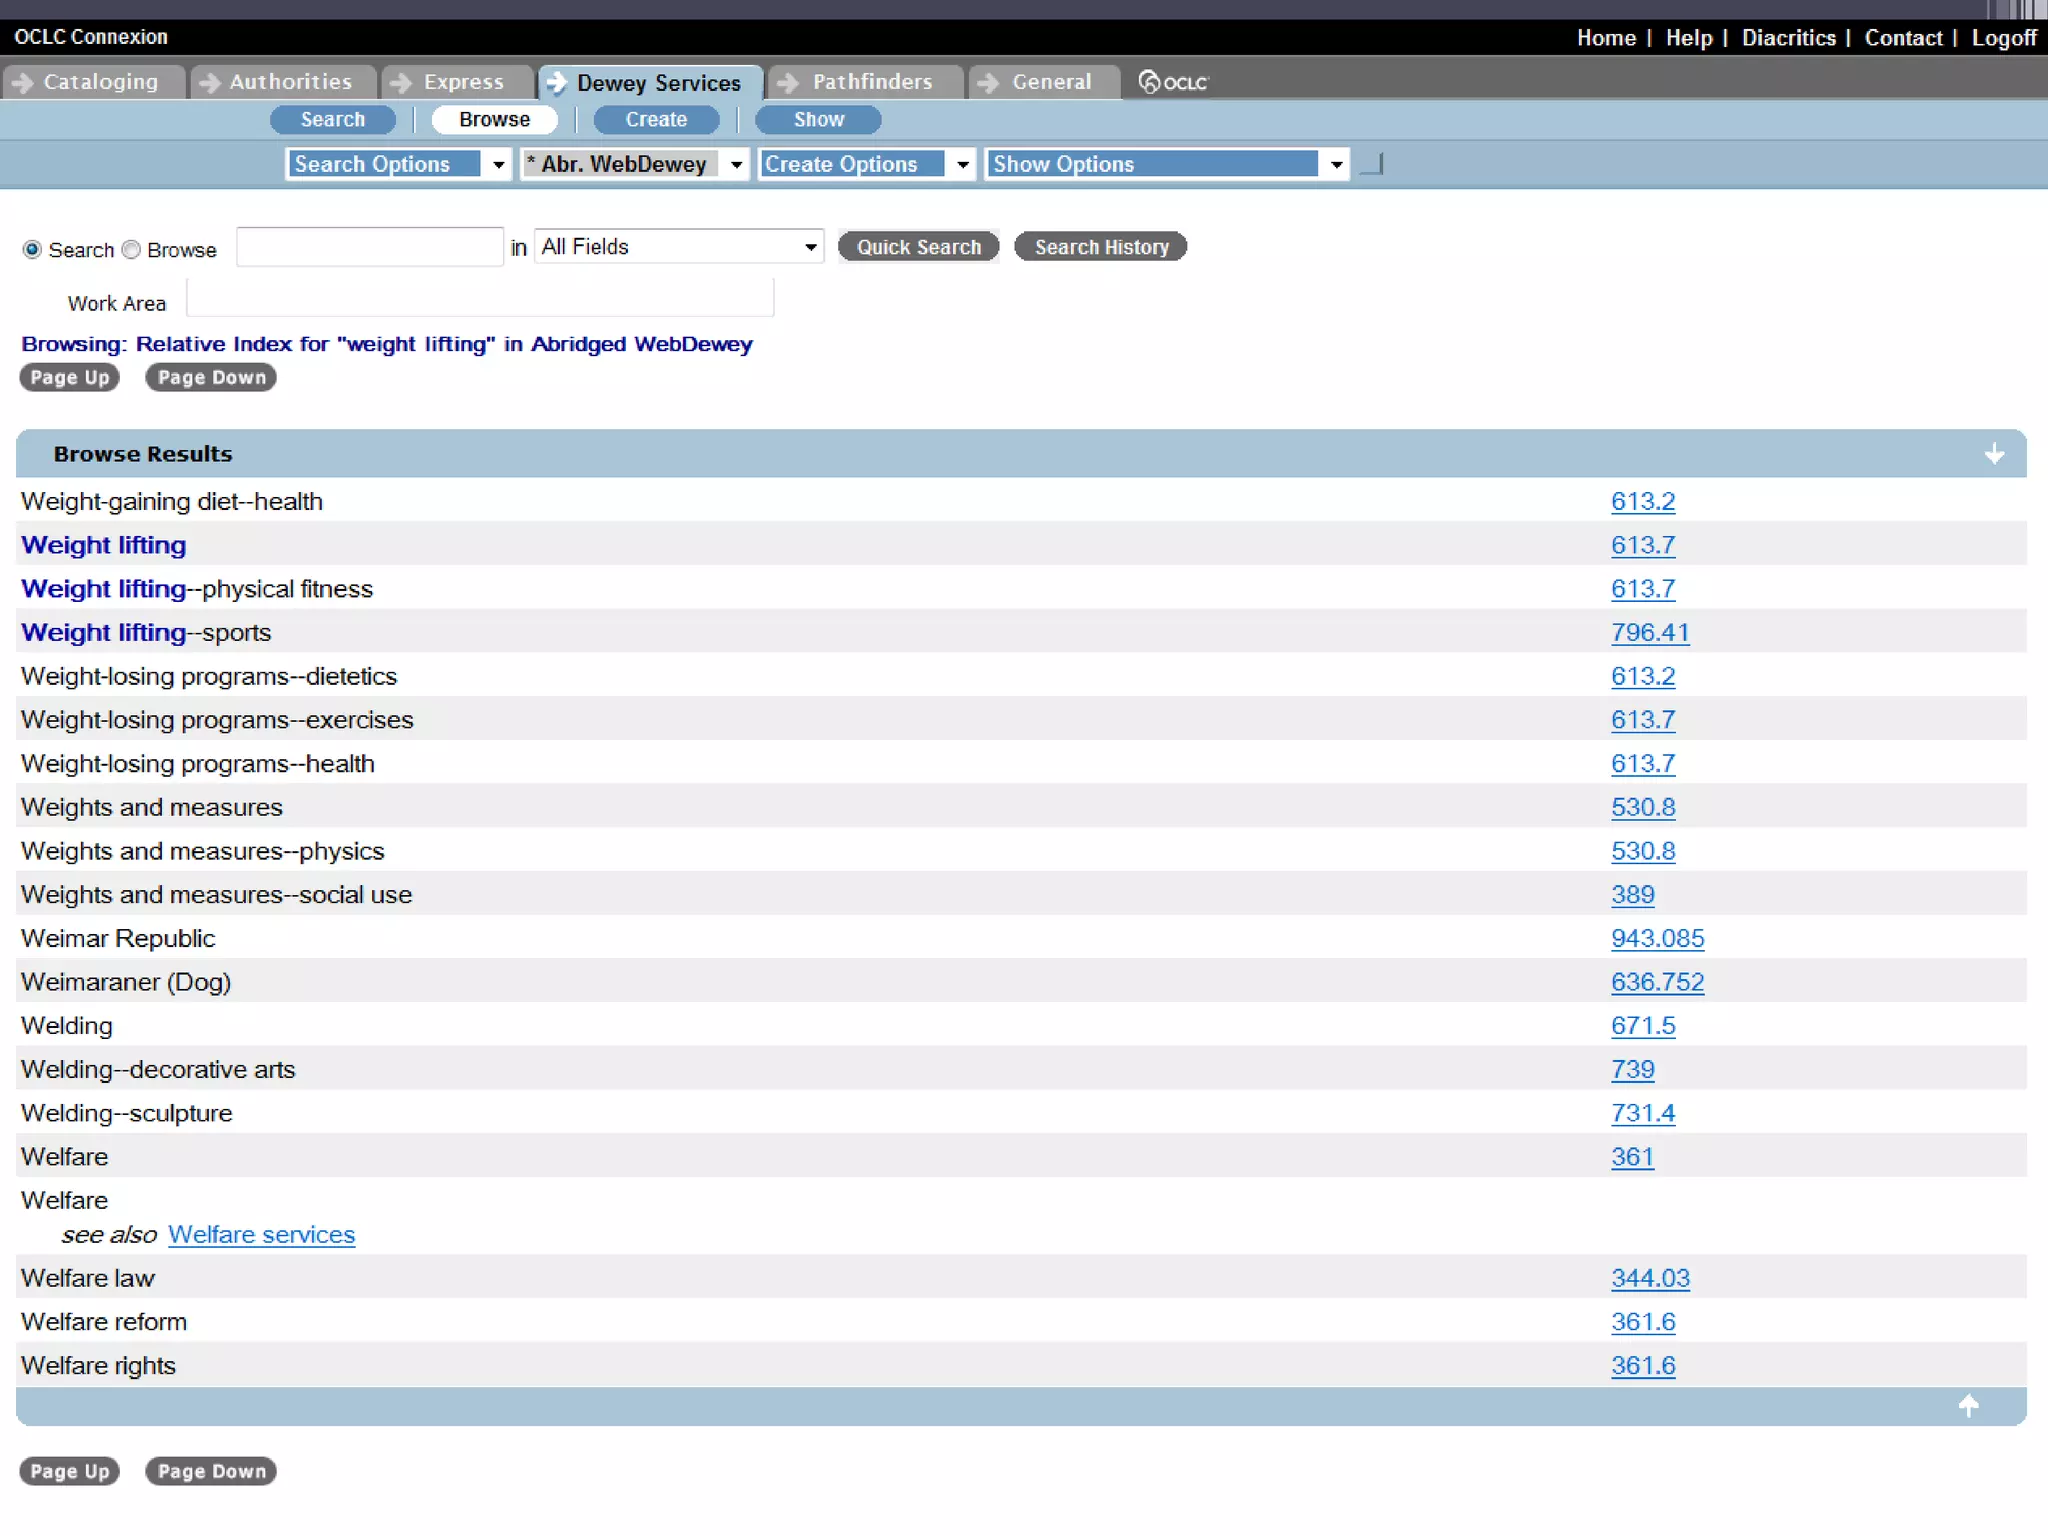
Task: Expand the Show Options dropdown
Action: coord(1167,164)
